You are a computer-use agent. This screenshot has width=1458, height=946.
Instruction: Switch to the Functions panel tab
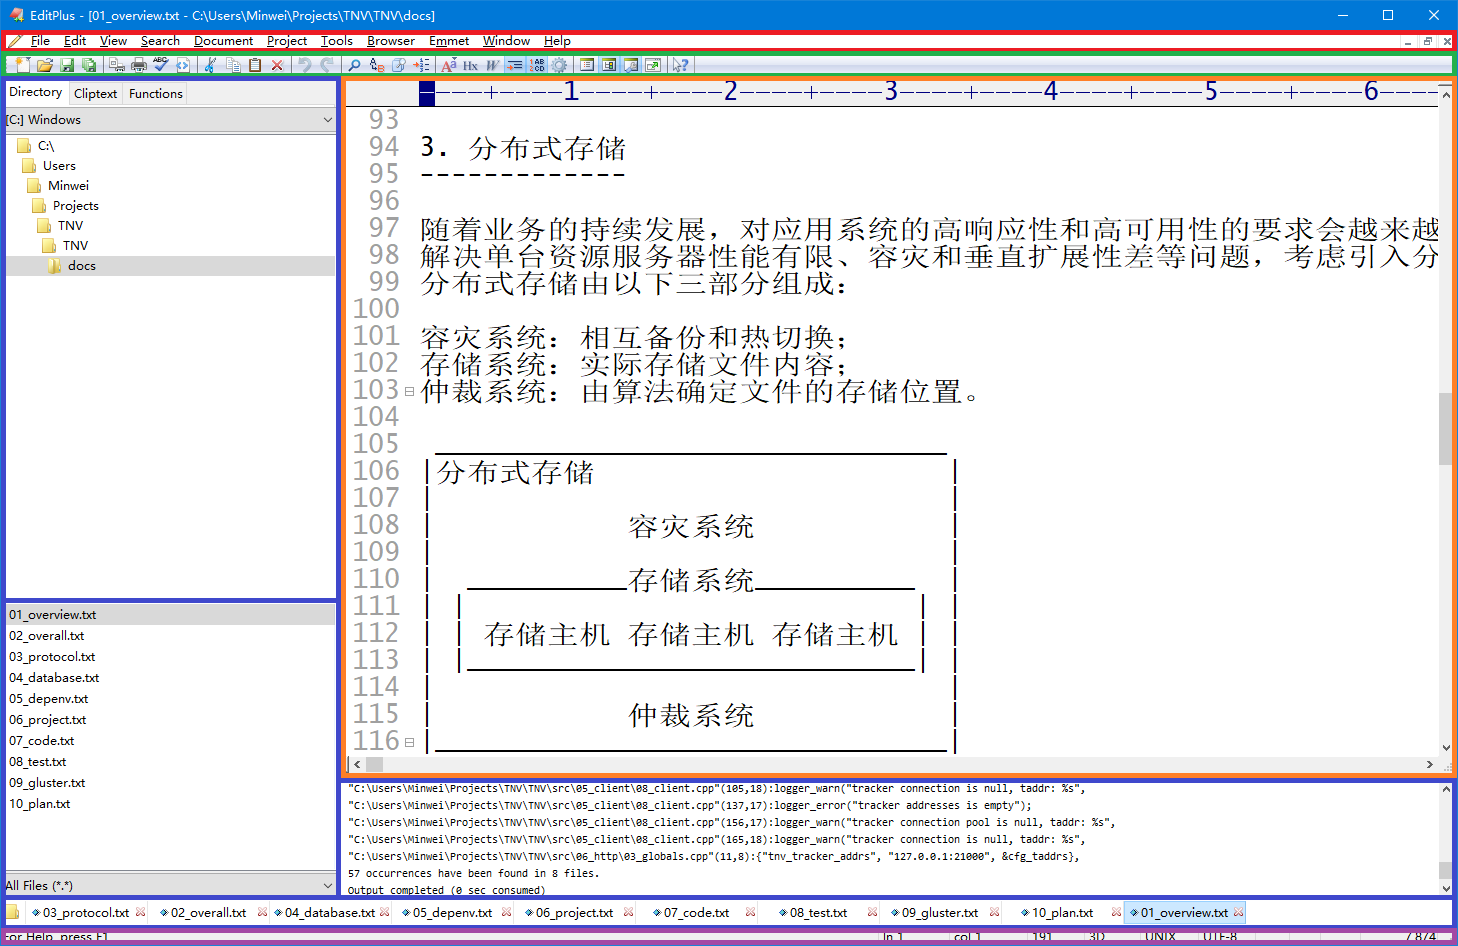tap(156, 93)
